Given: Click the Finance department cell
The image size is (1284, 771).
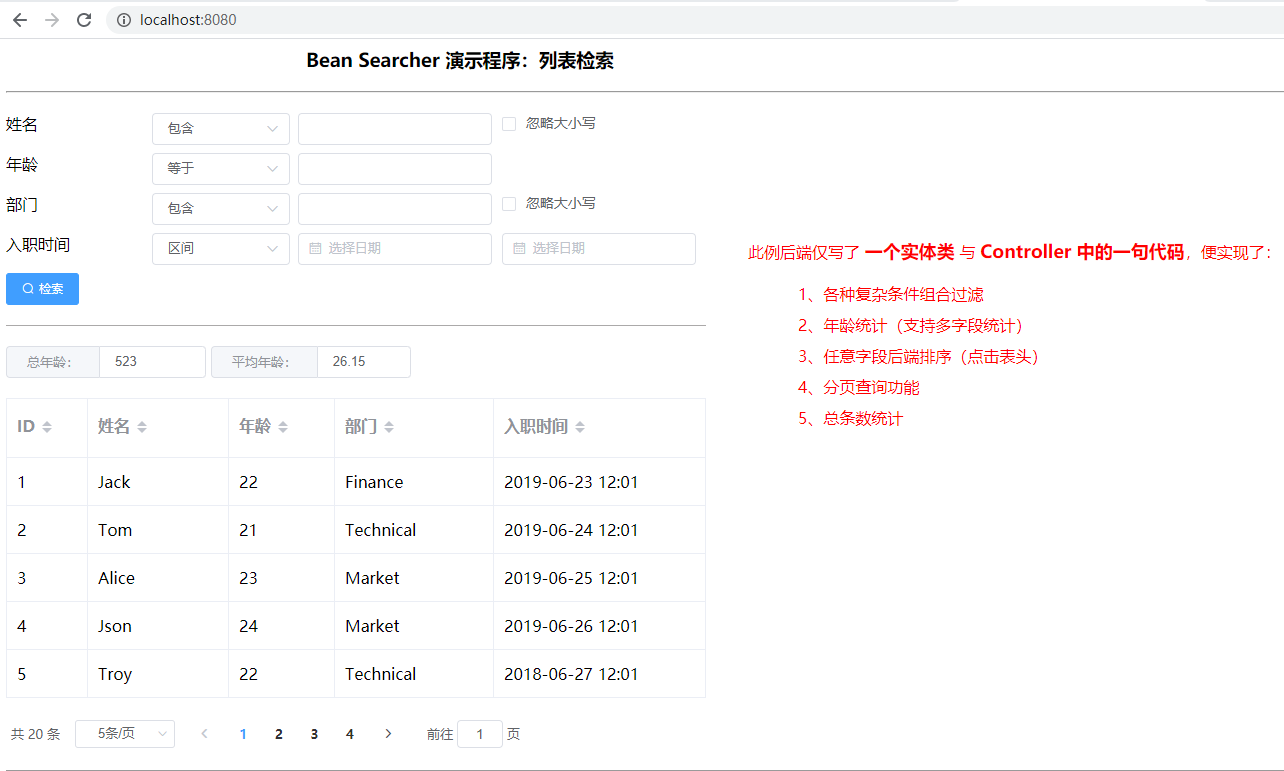Looking at the screenshot, I should pyautogui.click(x=414, y=482).
